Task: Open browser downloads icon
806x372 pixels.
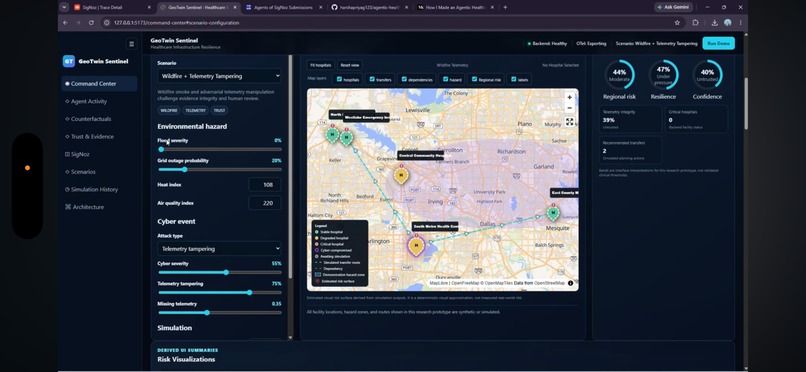Action: 715,23
